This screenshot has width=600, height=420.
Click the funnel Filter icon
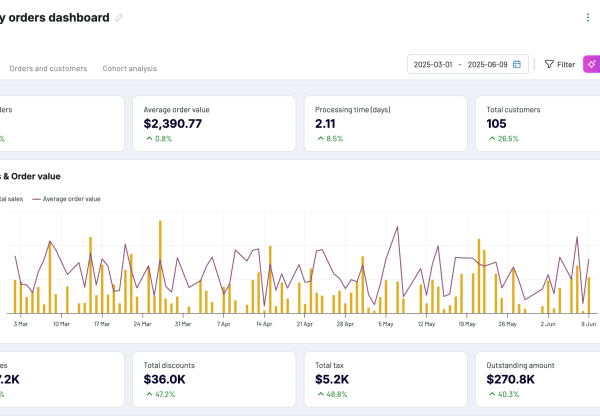[x=548, y=64]
